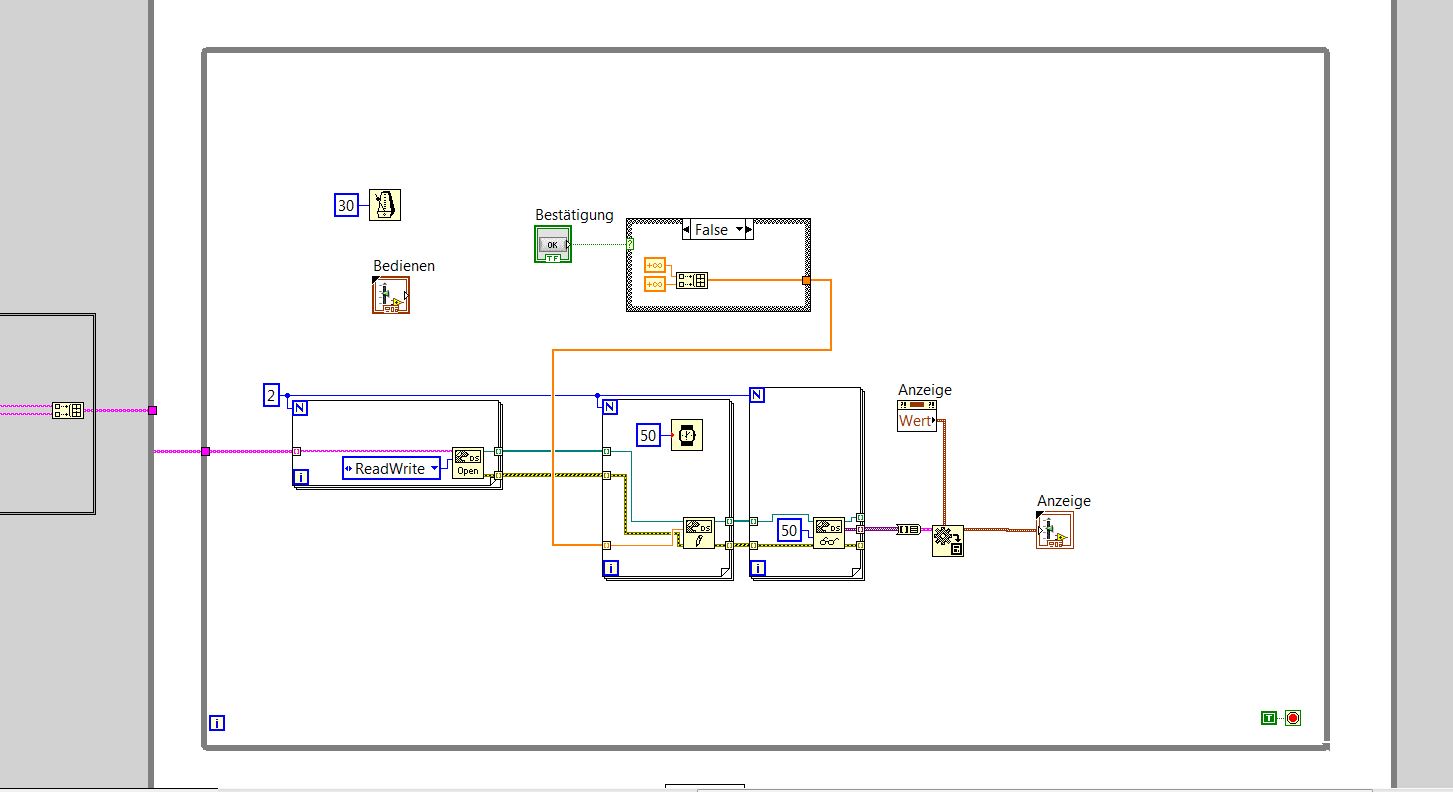The image size is (1453, 792).
Task: Select the Bedienen slider control terminal
Action: tap(391, 296)
